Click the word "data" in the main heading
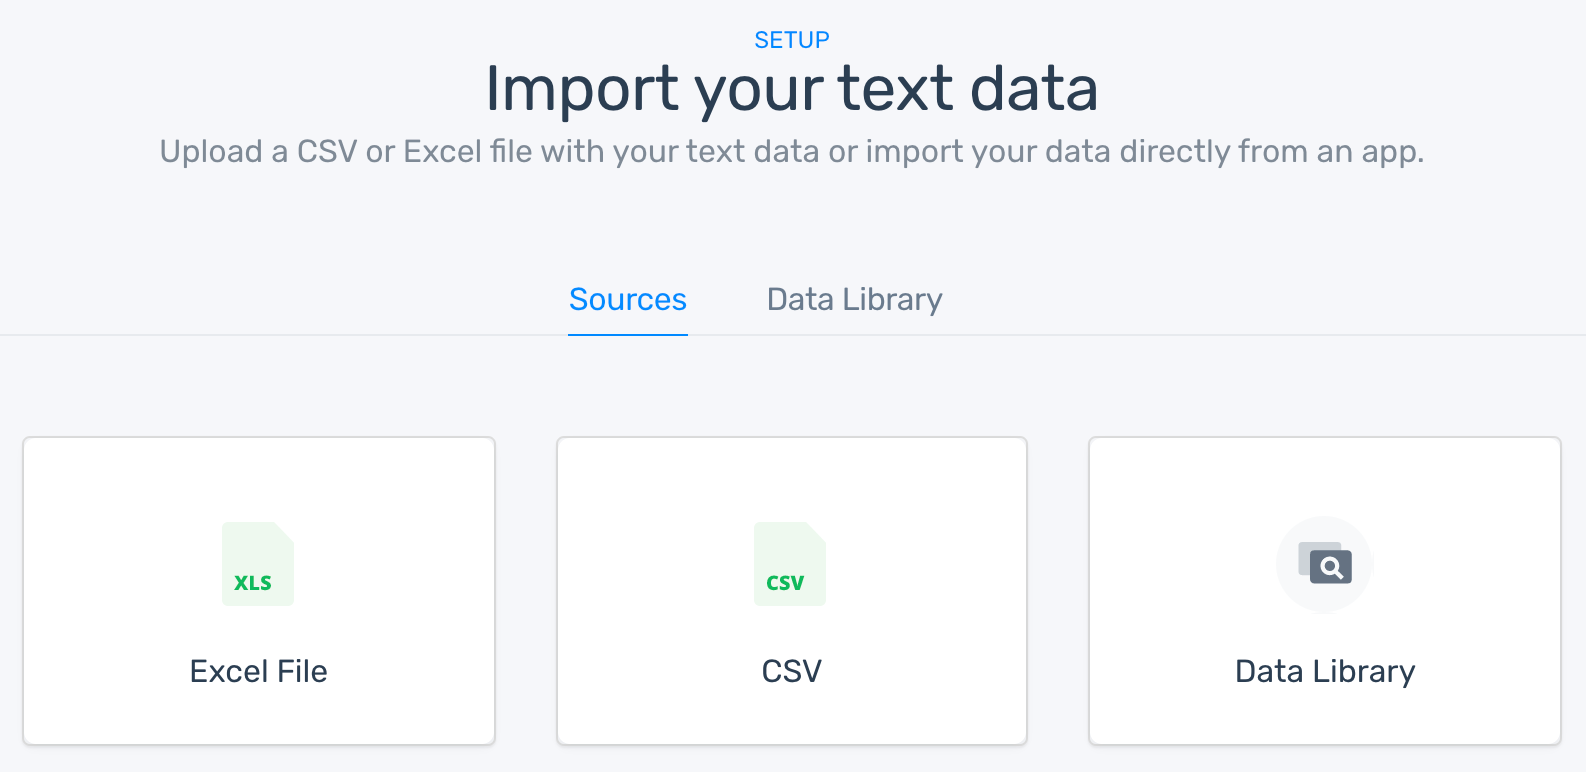 [1034, 88]
